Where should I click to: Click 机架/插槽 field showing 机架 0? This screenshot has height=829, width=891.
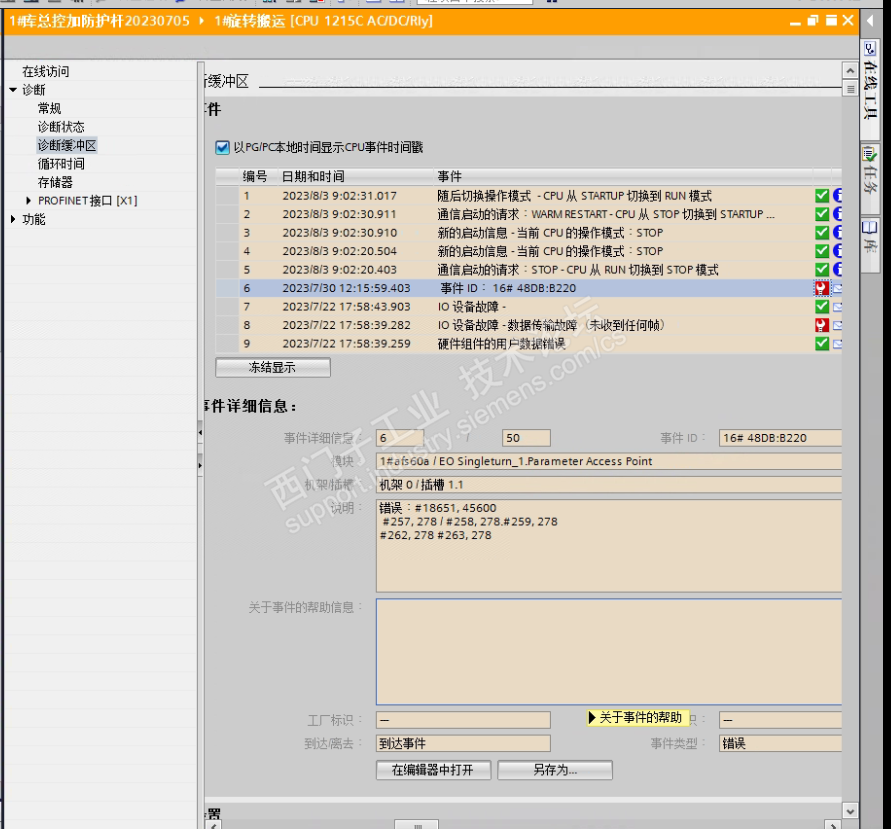coord(609,485)
